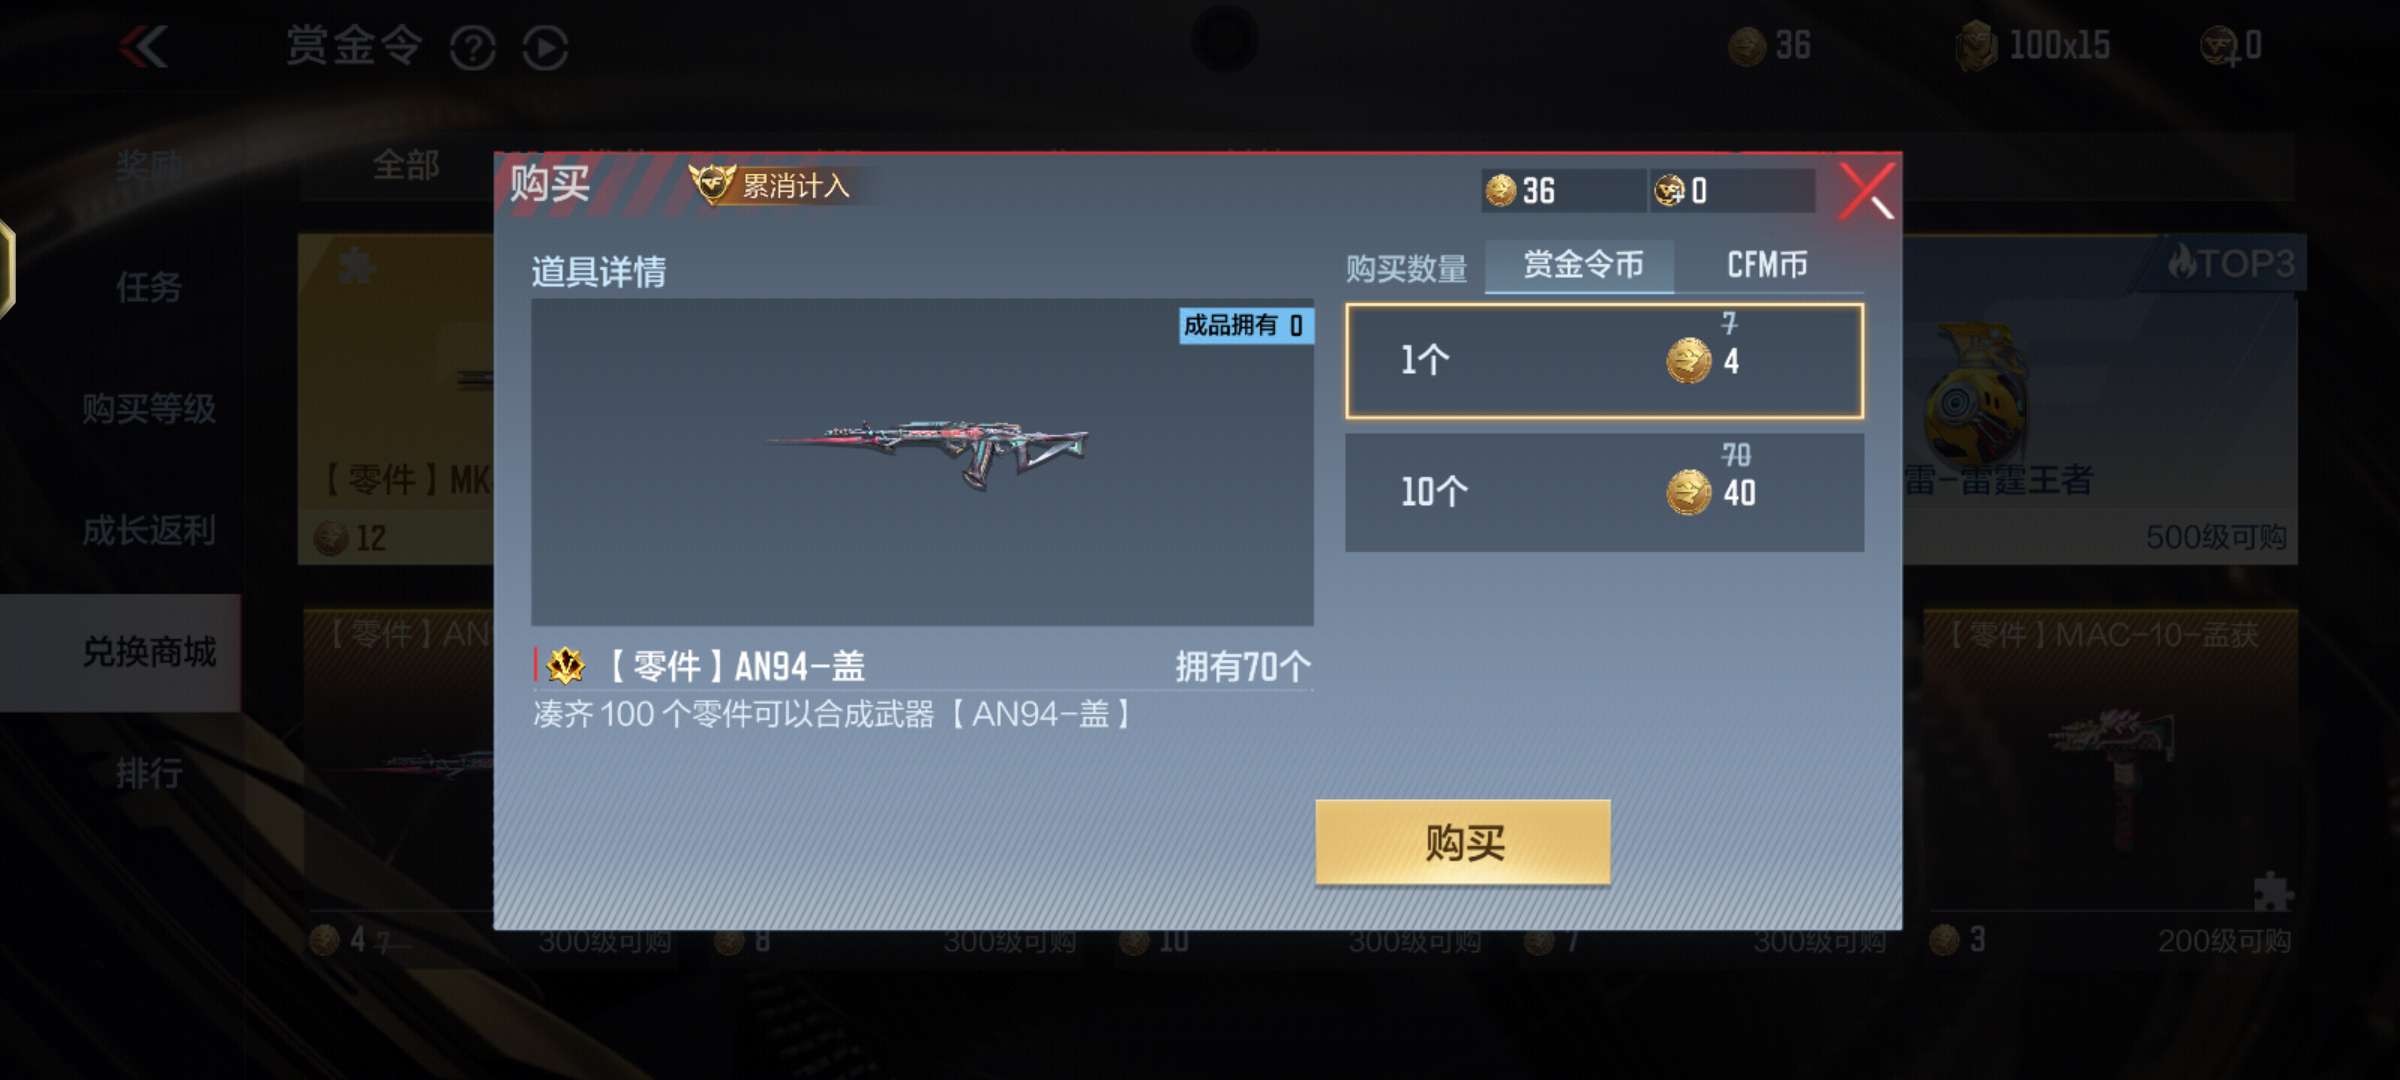Open the question mark help icon
The width and height of the screenshot is (2400, 1080).
point(472,48)
